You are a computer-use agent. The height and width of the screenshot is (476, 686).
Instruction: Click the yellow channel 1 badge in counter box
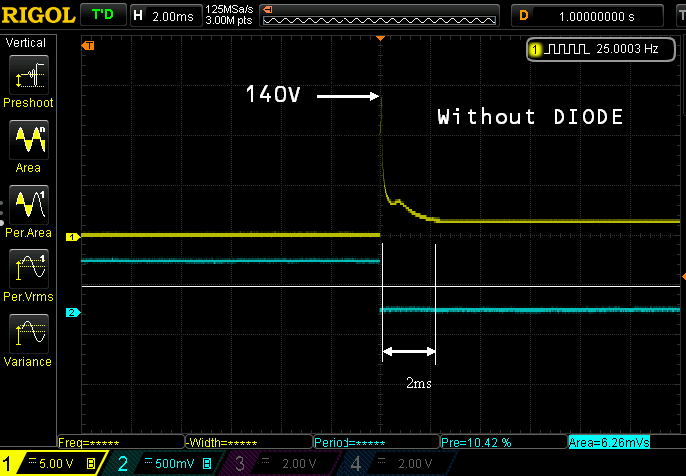click(535, 49)
